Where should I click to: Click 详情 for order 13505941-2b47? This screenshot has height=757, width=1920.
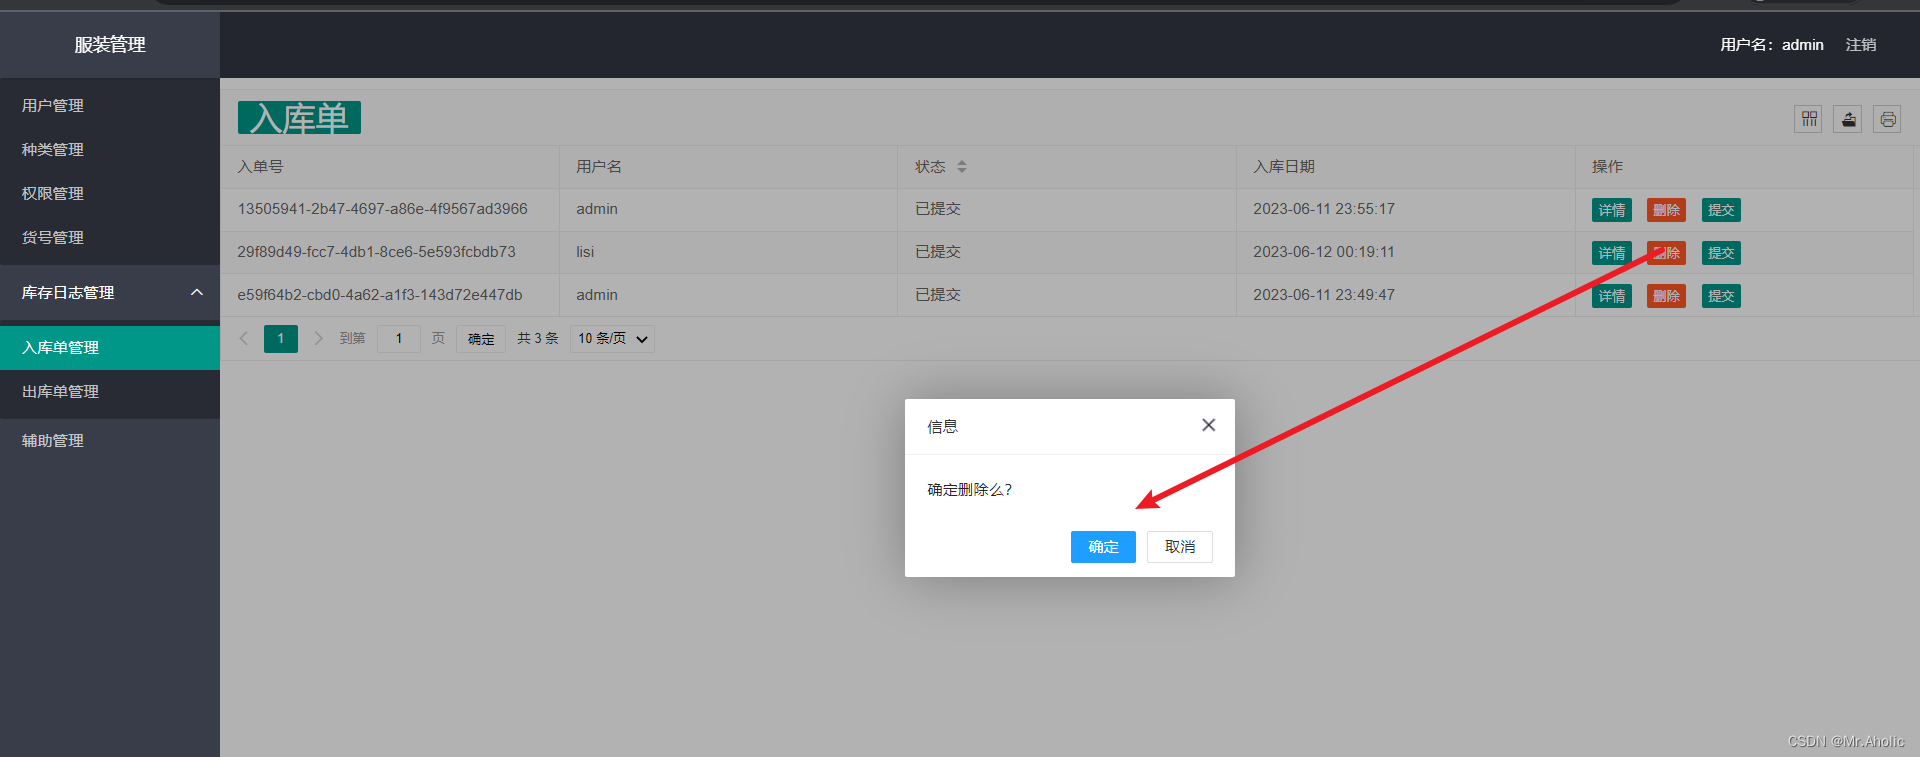(1612, 210)
